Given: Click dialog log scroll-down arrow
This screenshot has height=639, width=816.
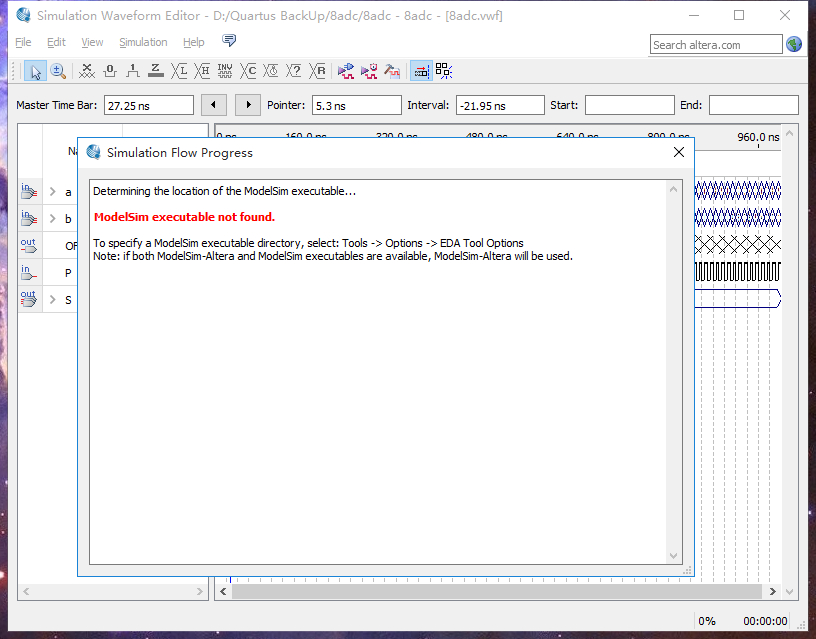Looking at the screenshot, I should pyautogui.click(x=673, y=556).
